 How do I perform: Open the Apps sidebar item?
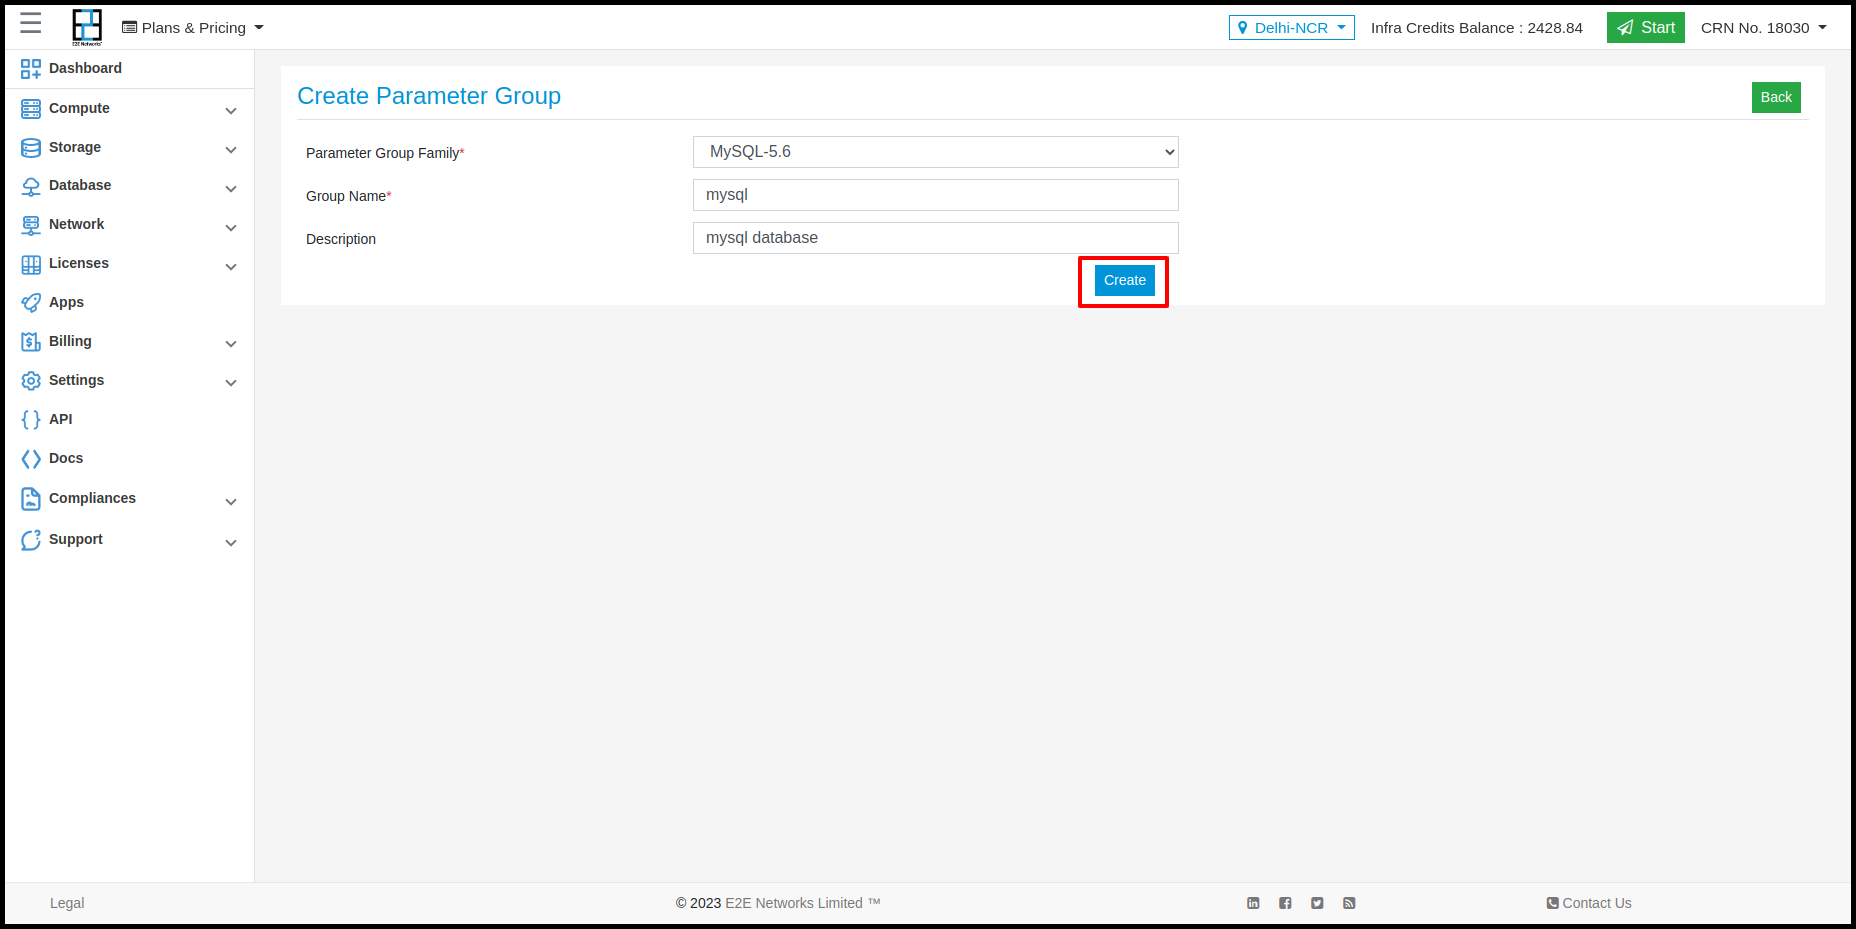[x=66, y=302]
